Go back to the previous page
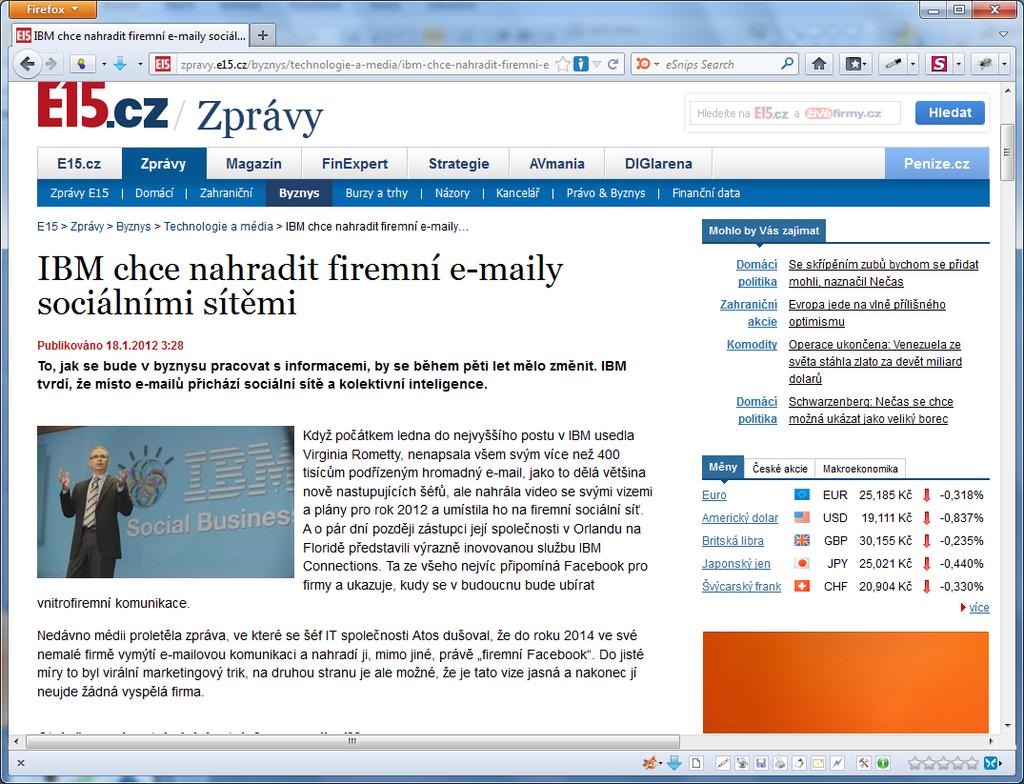1024x784 pixels. [27, 64]
